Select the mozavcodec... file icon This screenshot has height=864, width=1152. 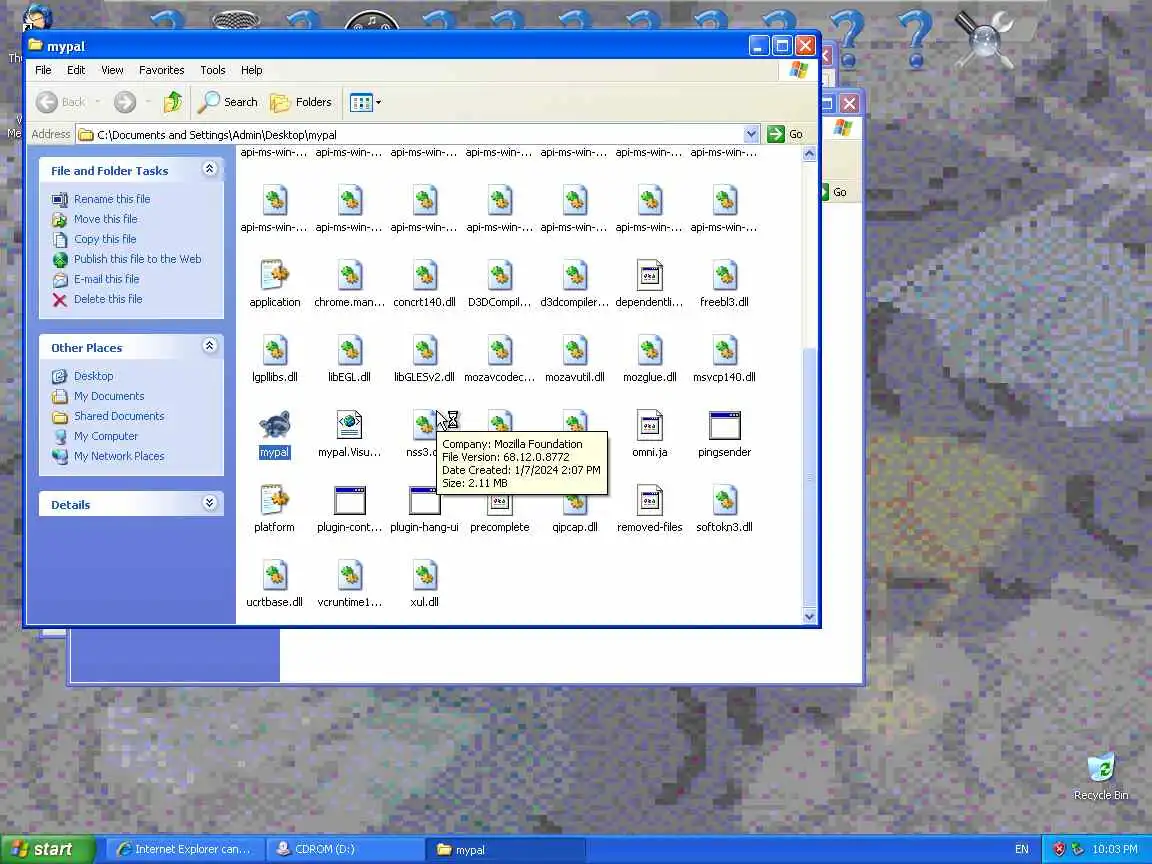(x=500, y=350)
